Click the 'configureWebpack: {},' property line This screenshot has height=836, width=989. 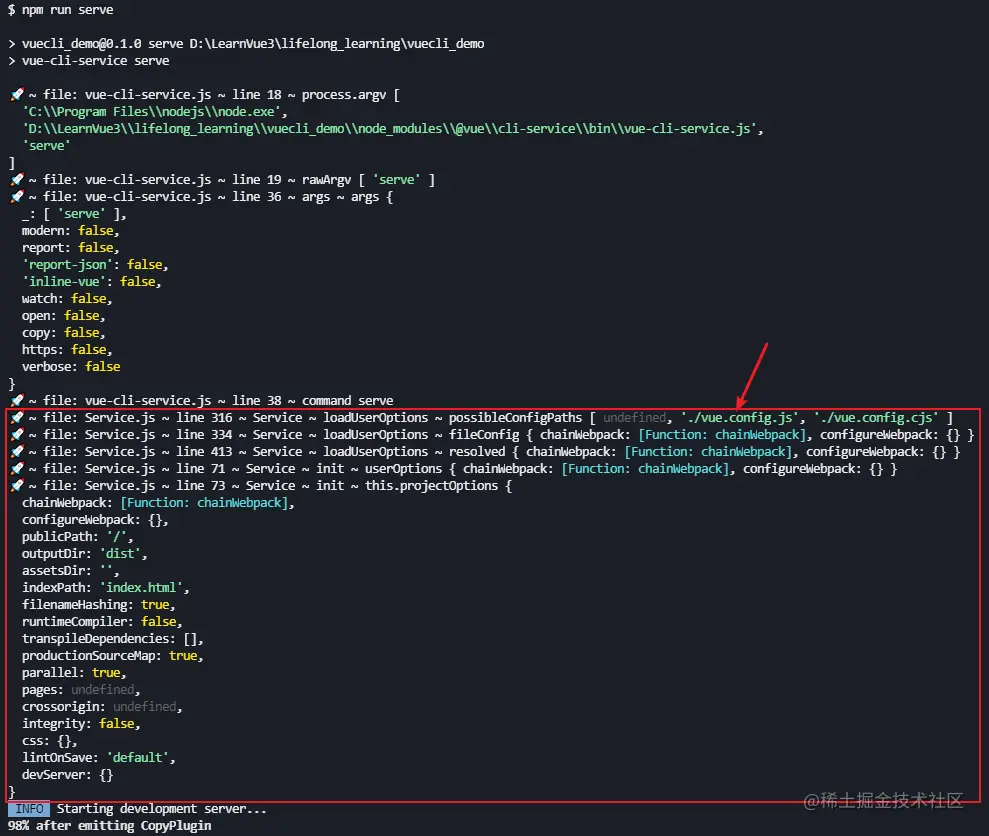click(x=95, y=520)
